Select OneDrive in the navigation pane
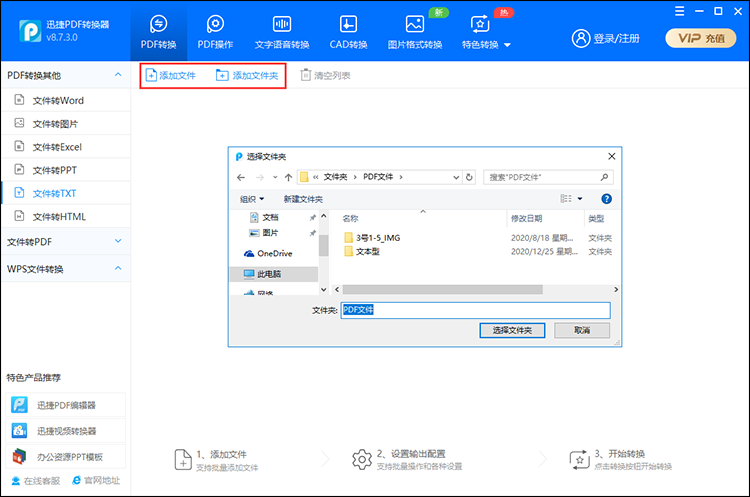 click(268, 254)
